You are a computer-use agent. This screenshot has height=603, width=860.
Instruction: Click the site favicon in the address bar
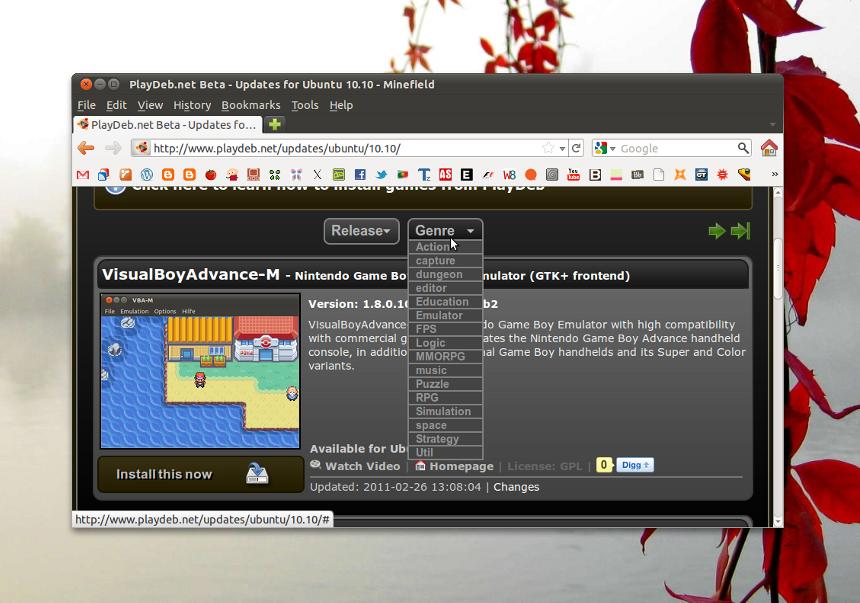click(x=142, y=148)
